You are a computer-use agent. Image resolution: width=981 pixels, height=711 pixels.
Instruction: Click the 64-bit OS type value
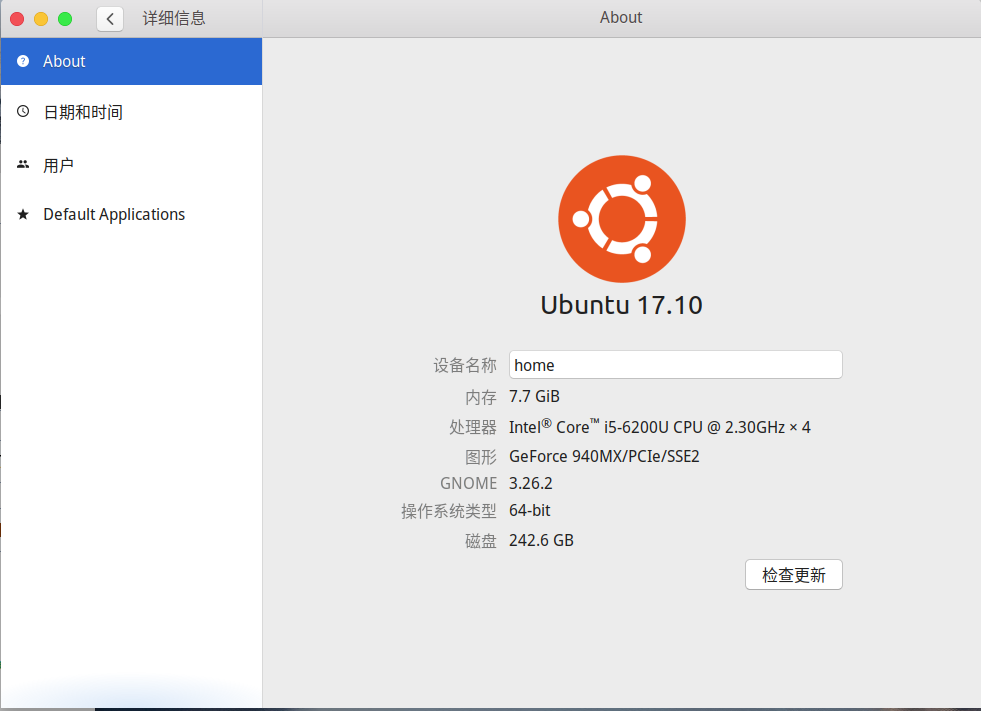tap(529, 511)
